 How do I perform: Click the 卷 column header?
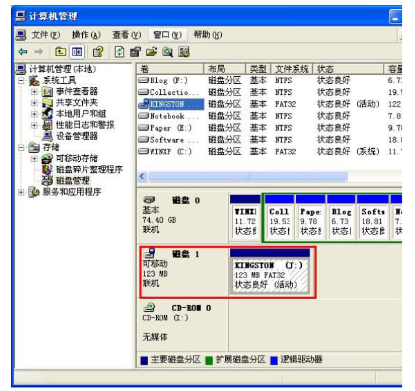pos(170,69)
